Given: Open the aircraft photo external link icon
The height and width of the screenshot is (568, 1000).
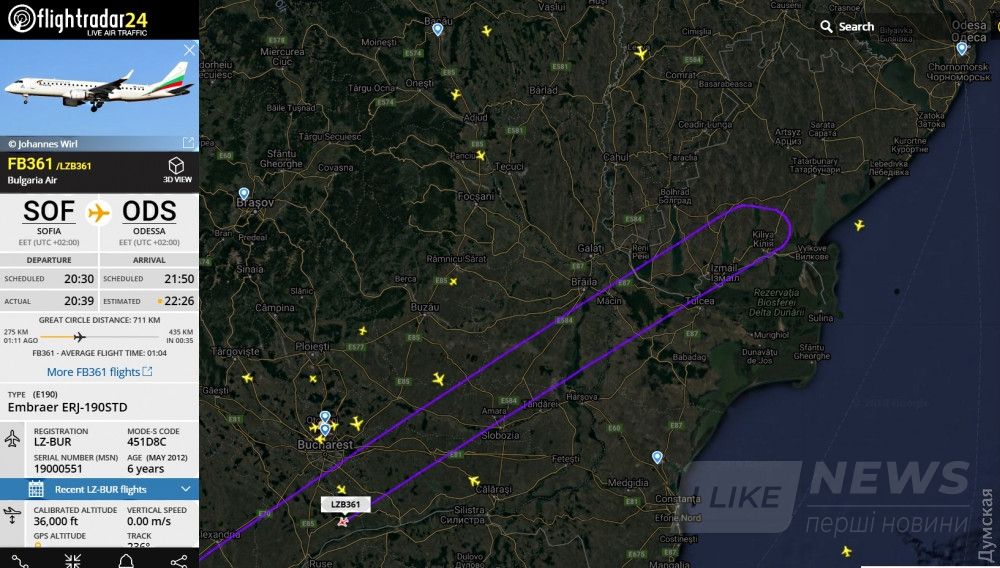Looking at the screenshot, I should pos(188,143).
